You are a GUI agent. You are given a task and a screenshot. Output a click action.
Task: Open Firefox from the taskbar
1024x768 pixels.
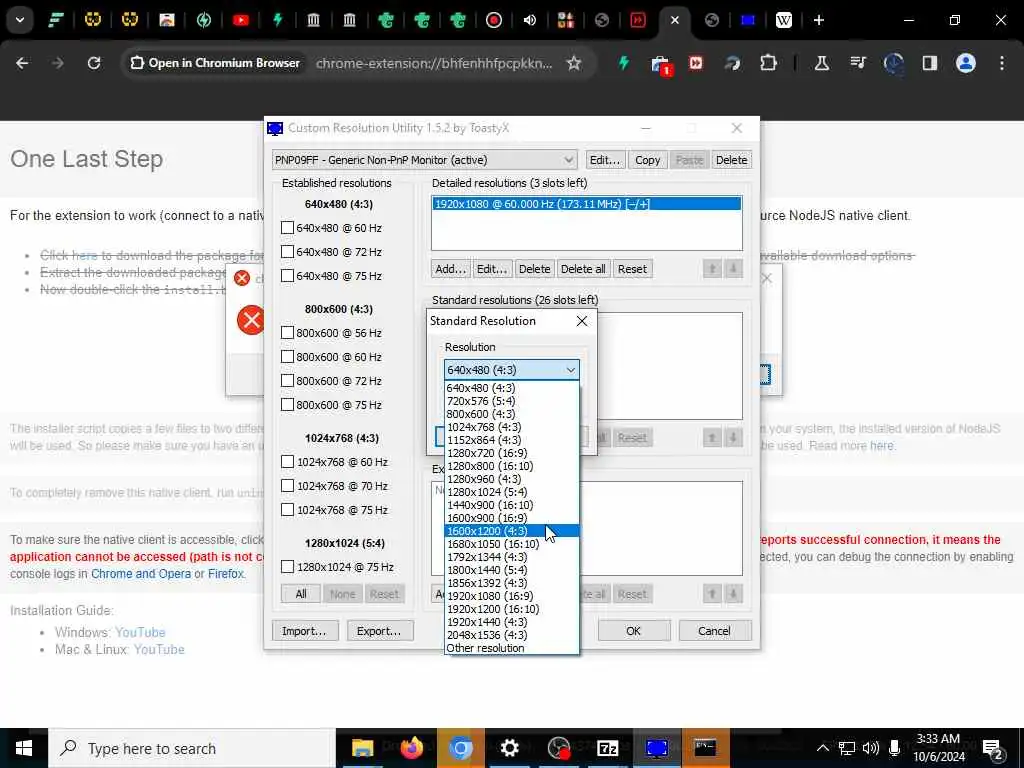(411, 748)
